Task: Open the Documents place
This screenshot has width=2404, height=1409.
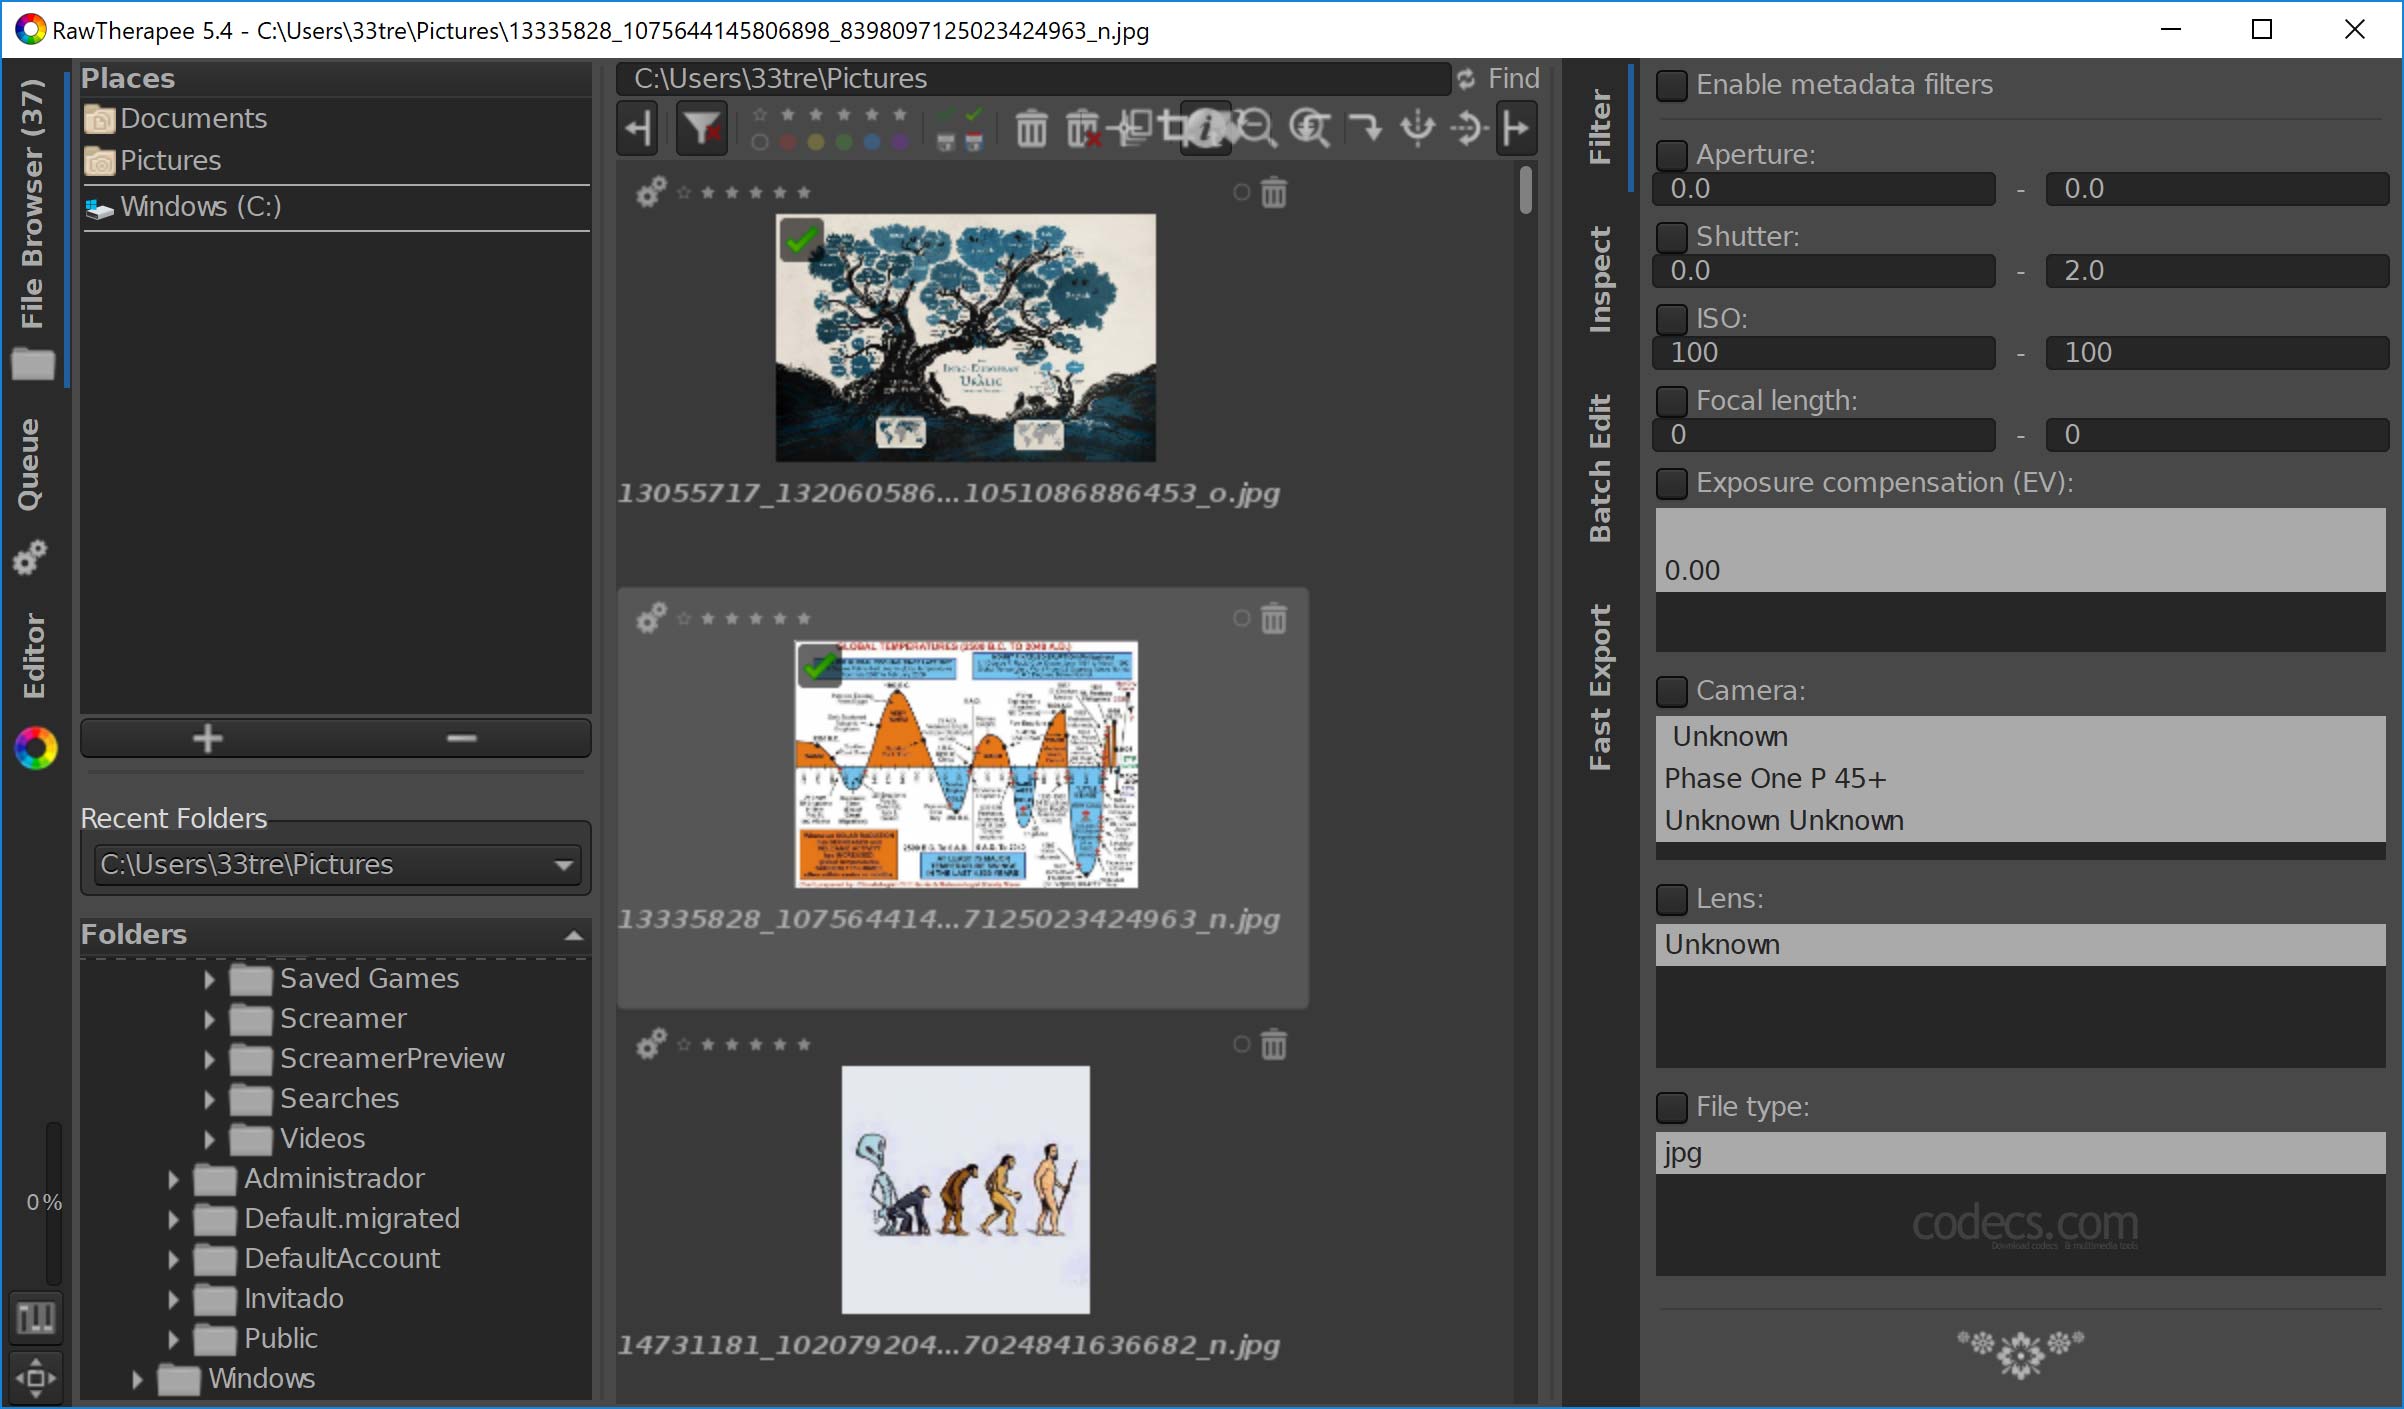Action: (193, 118)
